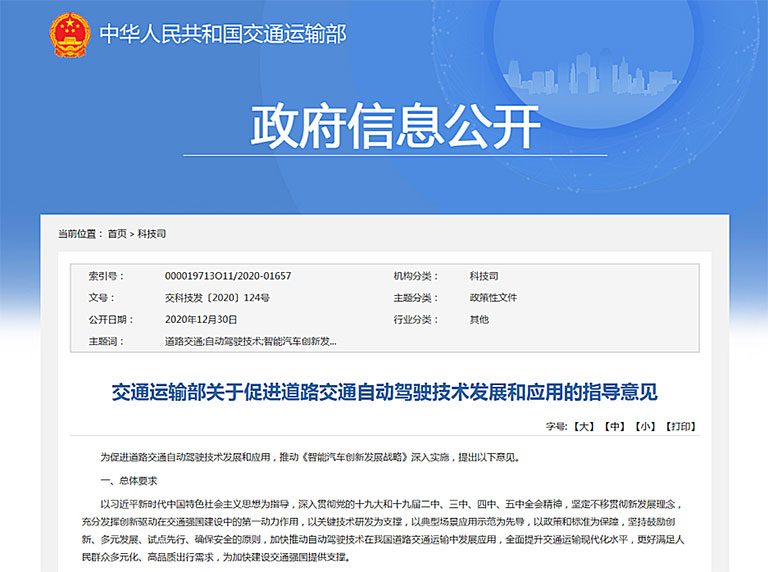Click the document title 交通运输部关于促进道路交通自动驾驶技术发展和应用的指导意见

click(384, 392)
